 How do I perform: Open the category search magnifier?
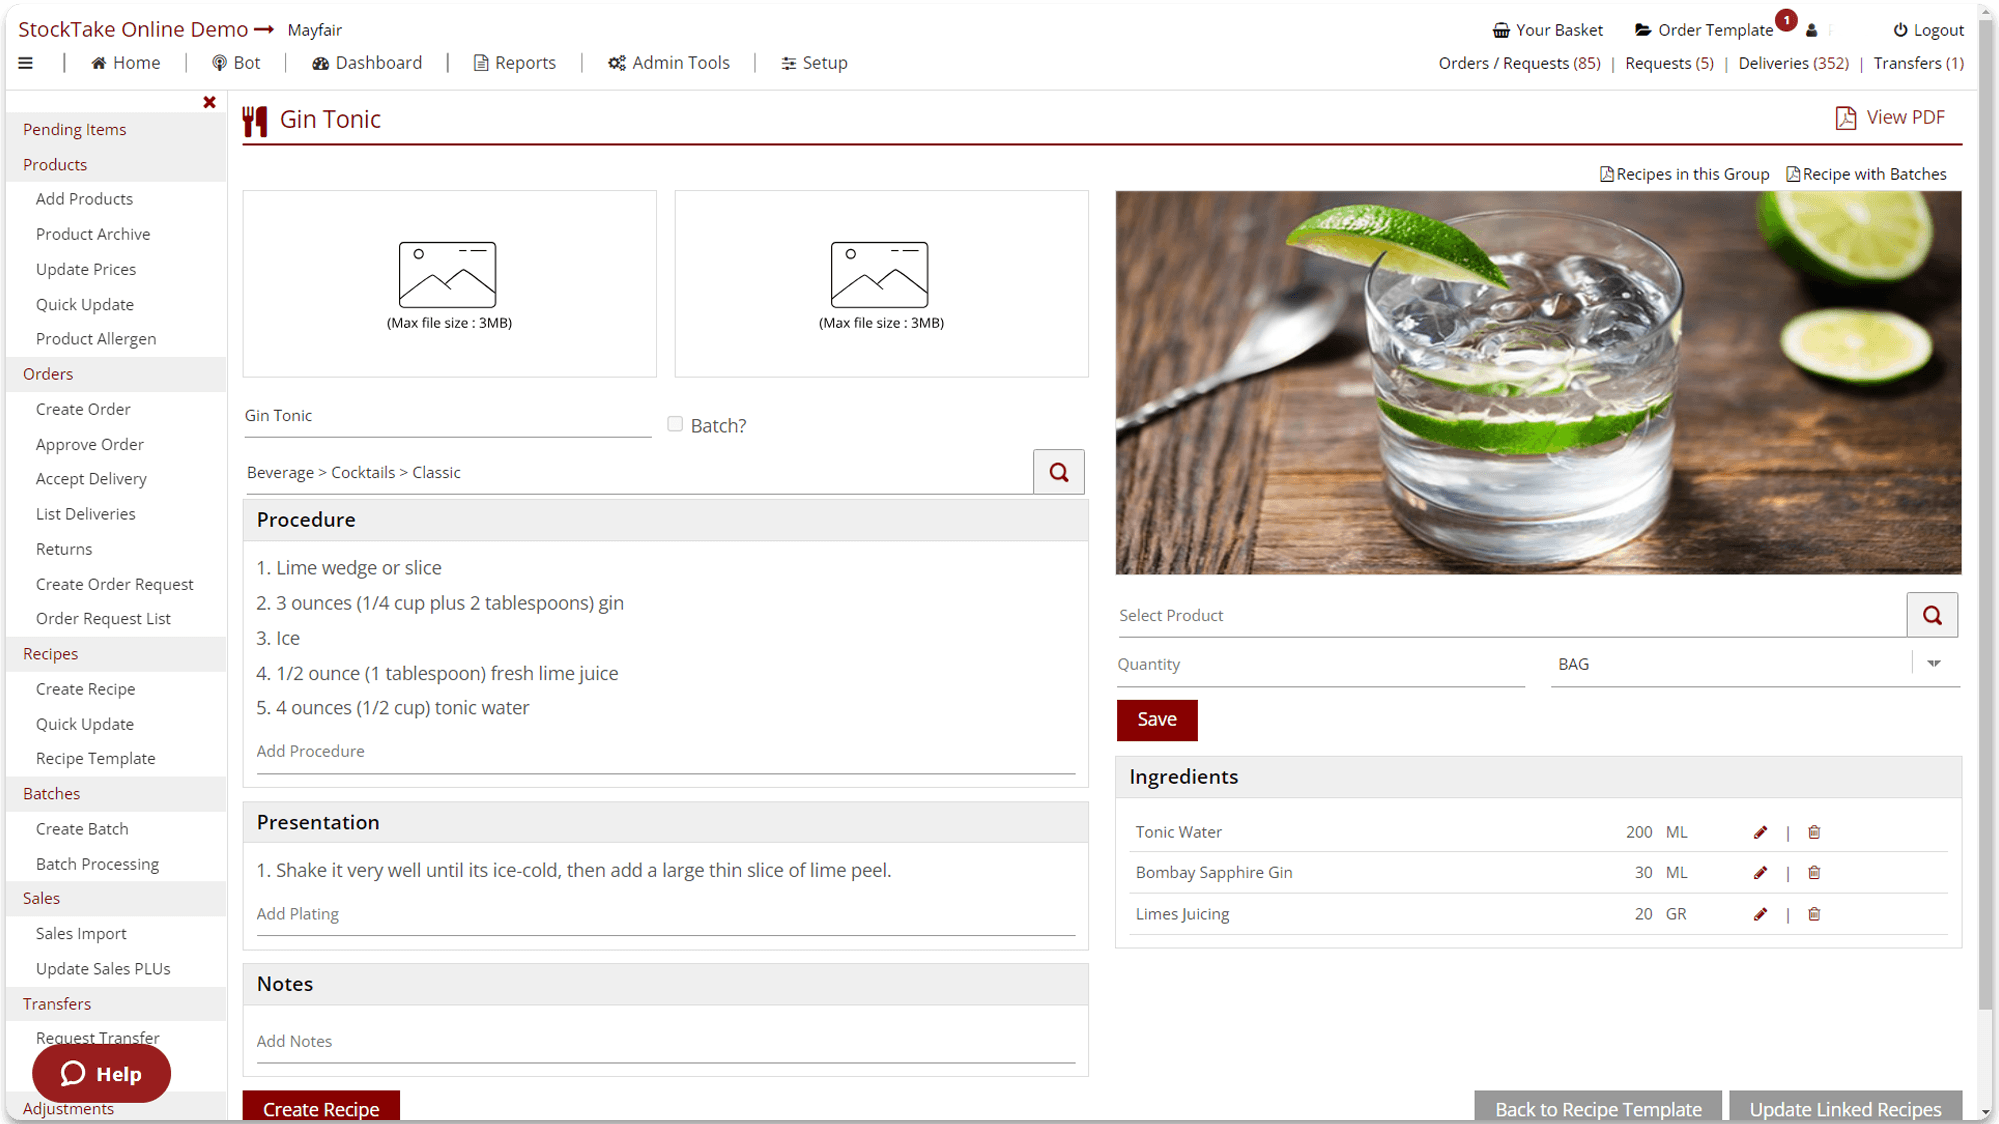[x=1058, y=471]
